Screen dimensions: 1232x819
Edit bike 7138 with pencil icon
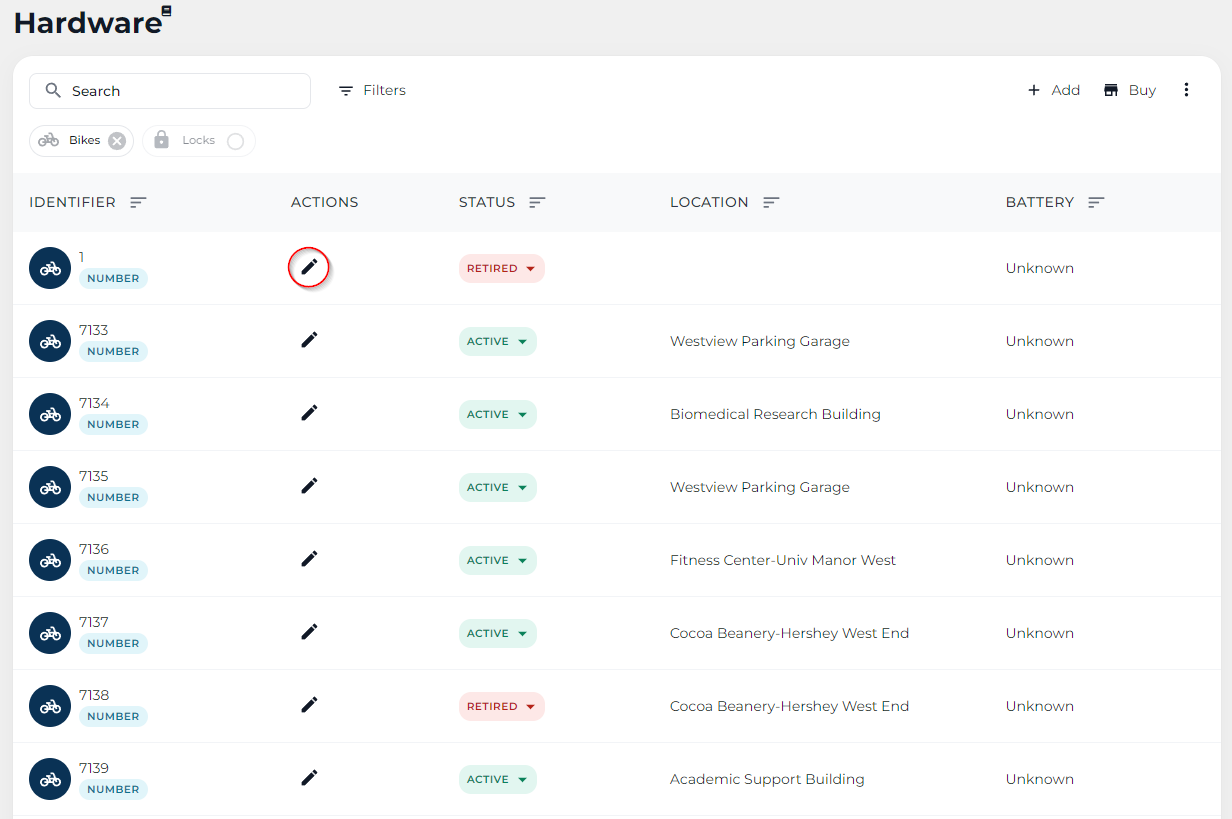coord(309,705)
